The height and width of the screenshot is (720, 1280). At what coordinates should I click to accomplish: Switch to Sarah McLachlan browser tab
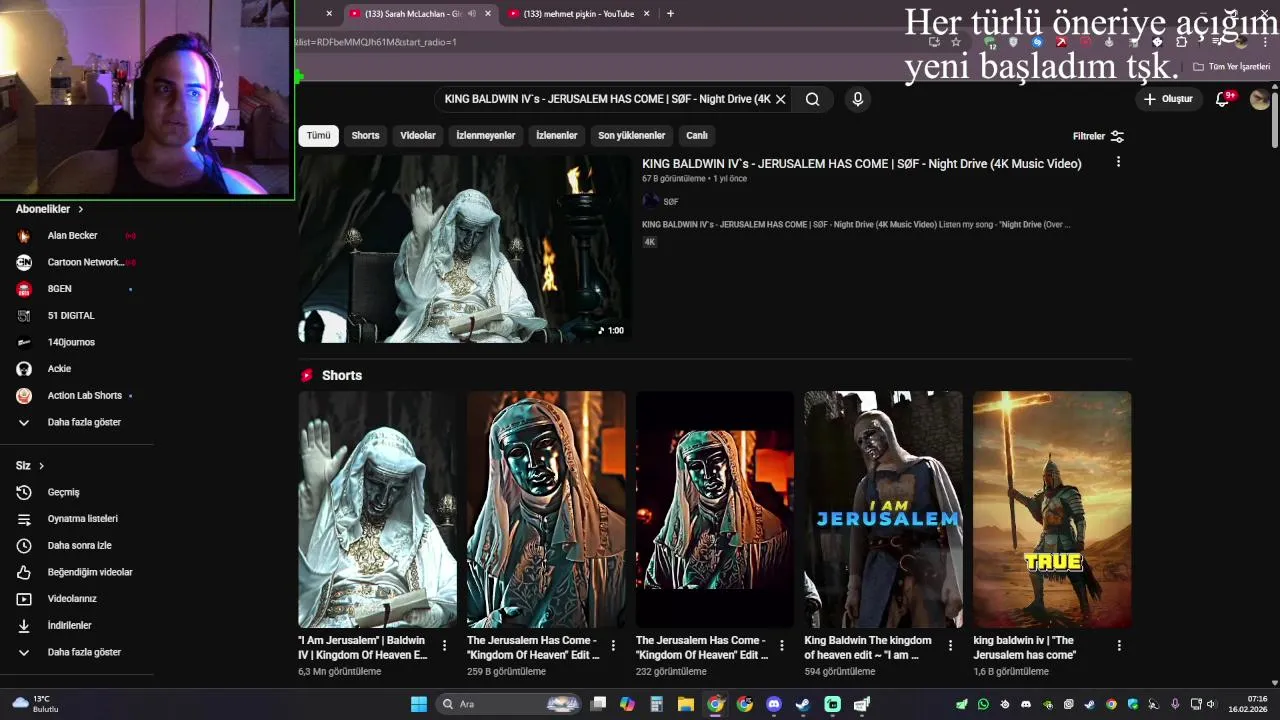click(x=412, y=14)
